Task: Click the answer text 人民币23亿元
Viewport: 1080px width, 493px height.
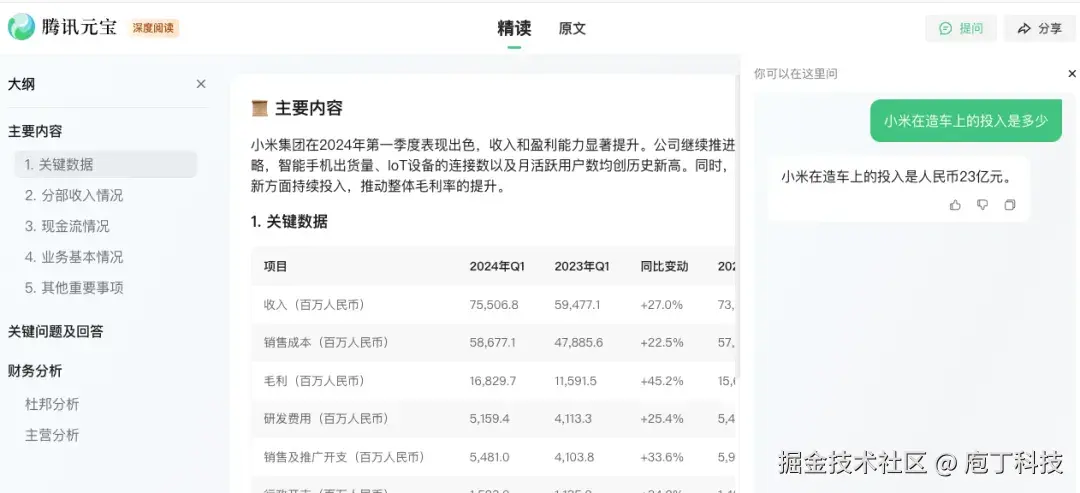Action: click(x=962, y=177)
